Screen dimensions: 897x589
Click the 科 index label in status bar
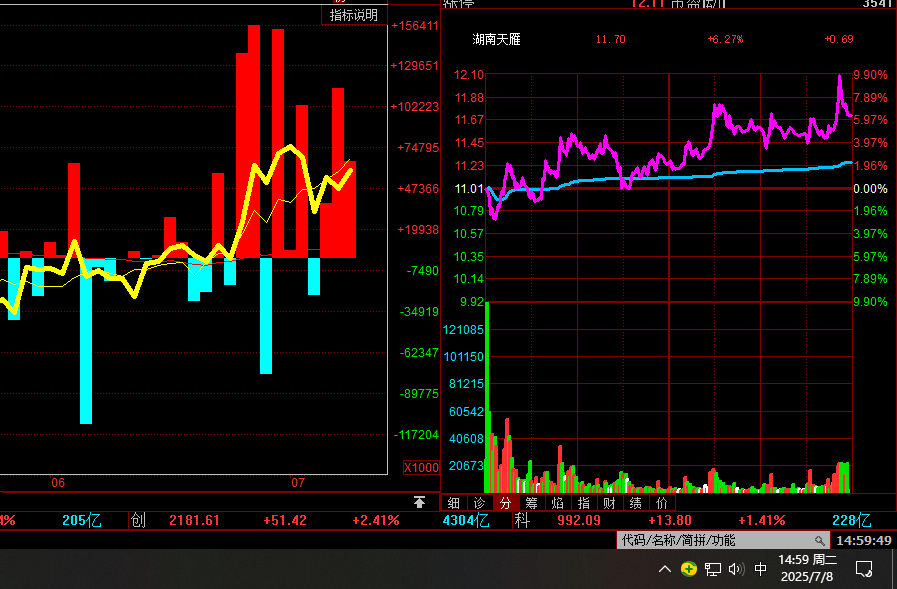click(521, 520)
